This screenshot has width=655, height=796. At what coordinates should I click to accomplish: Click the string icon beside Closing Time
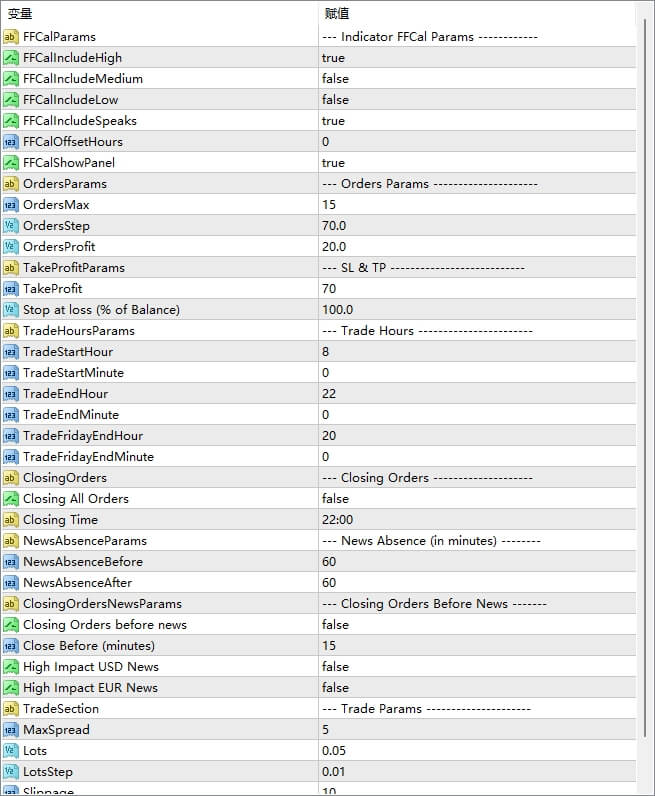point(10,520)
